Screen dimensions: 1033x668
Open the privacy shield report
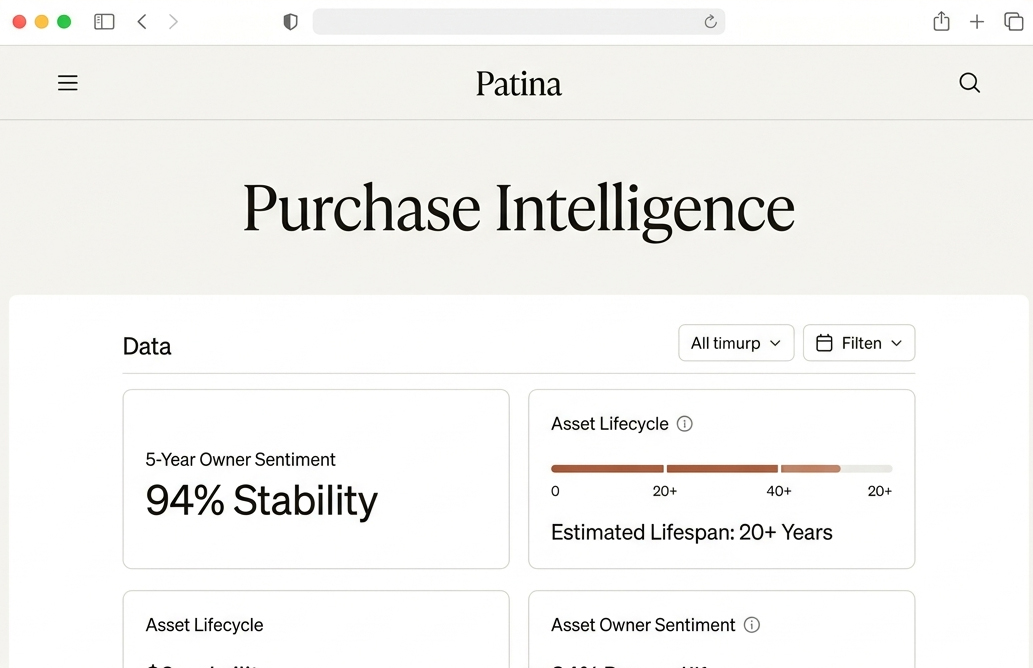coord(291,22)
